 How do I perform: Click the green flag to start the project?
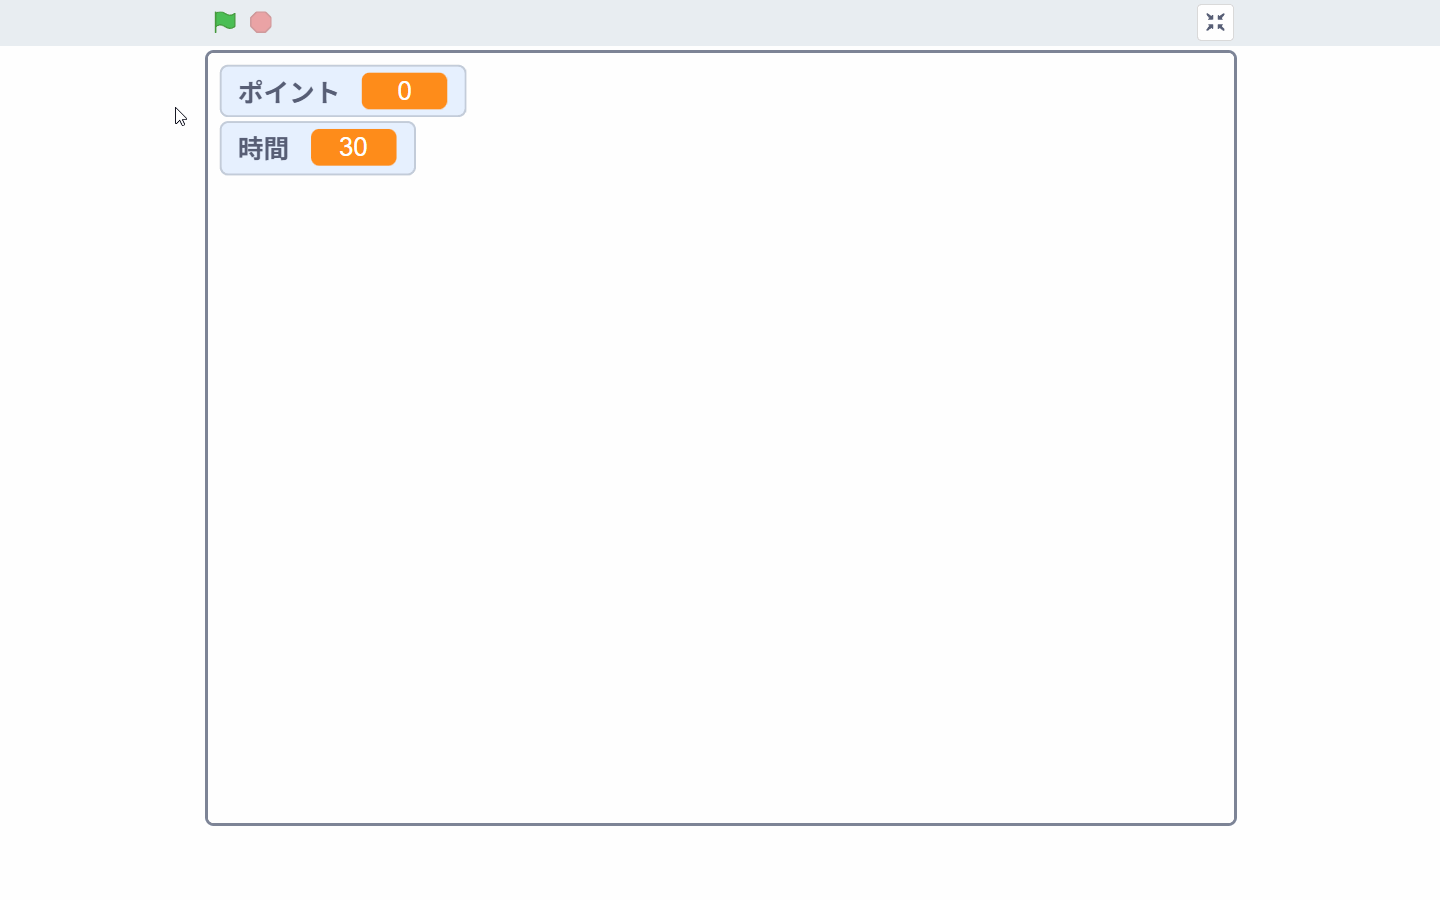coord(224,21)
